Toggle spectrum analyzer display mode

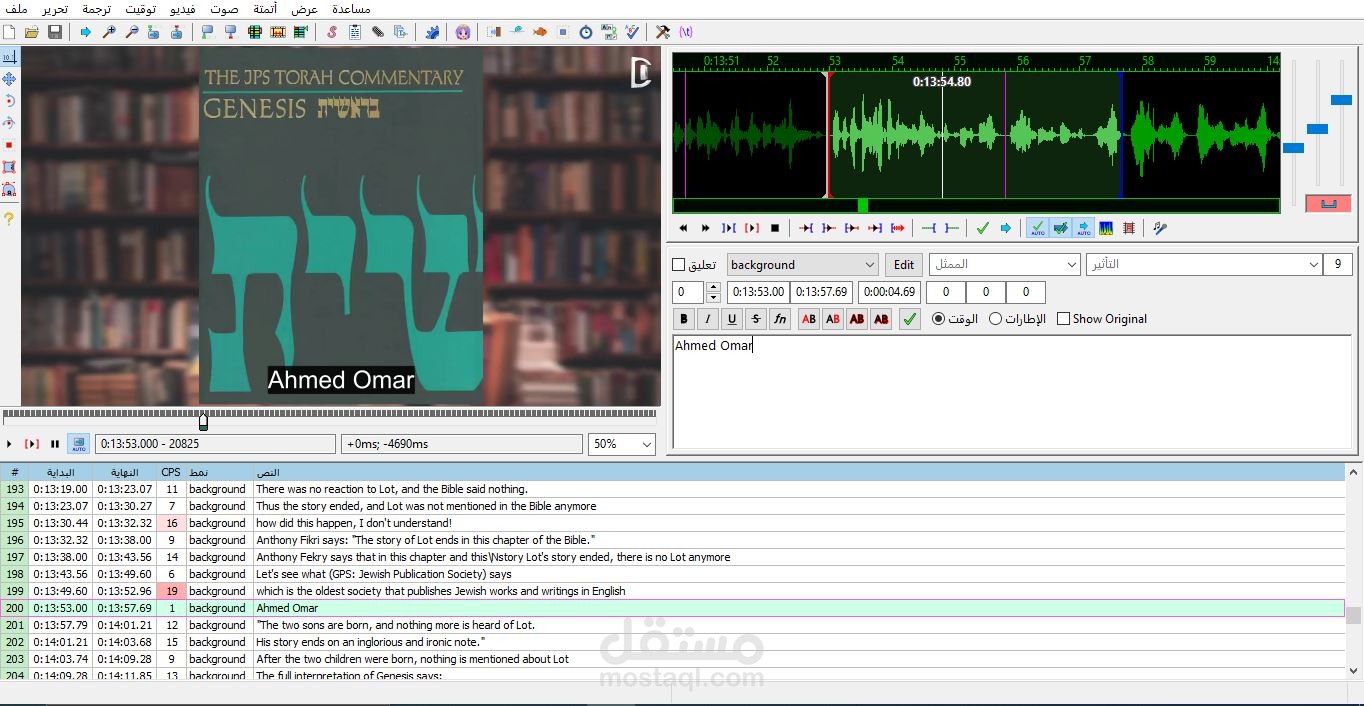1106,228
